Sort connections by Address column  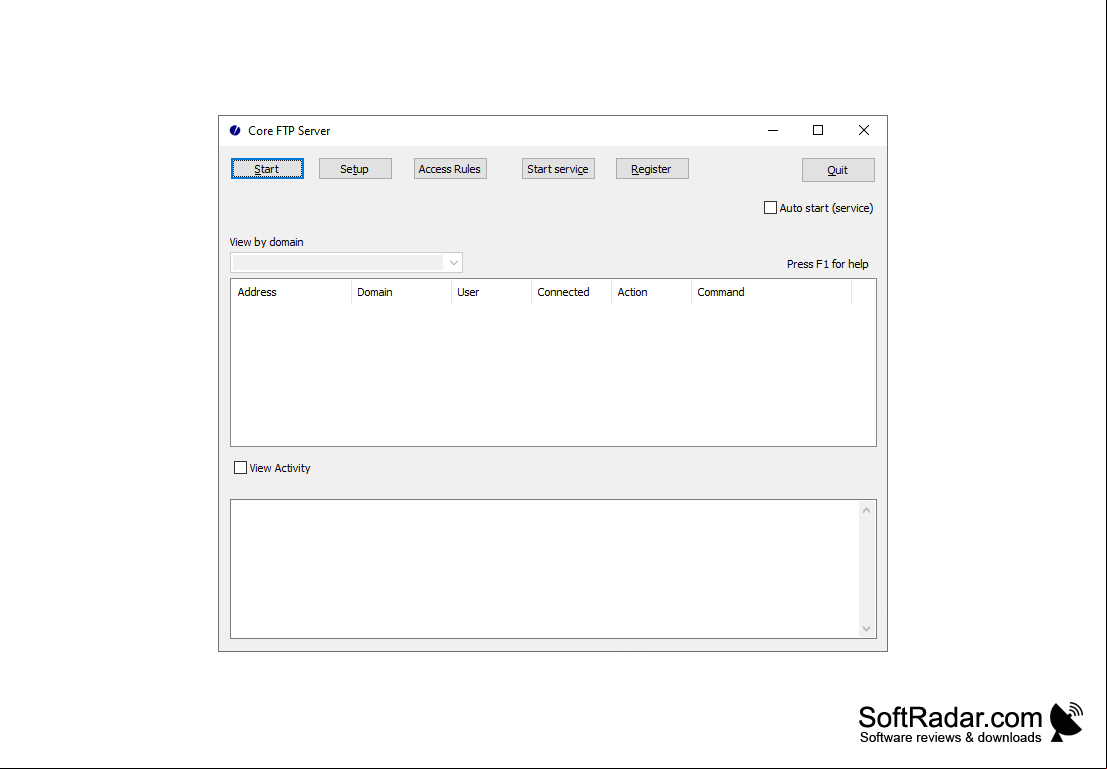pyautogui.click(x=291, y=292)
